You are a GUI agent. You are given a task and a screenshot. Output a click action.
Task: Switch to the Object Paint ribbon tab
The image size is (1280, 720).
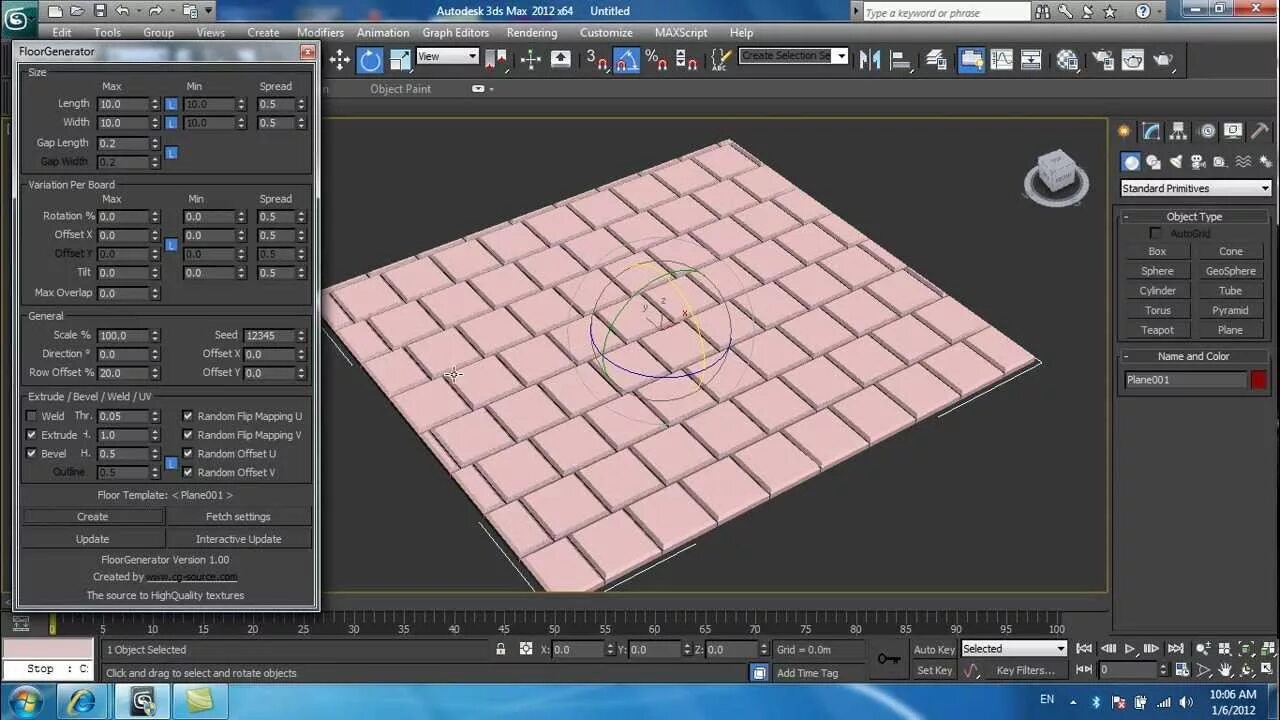point(400,89)
